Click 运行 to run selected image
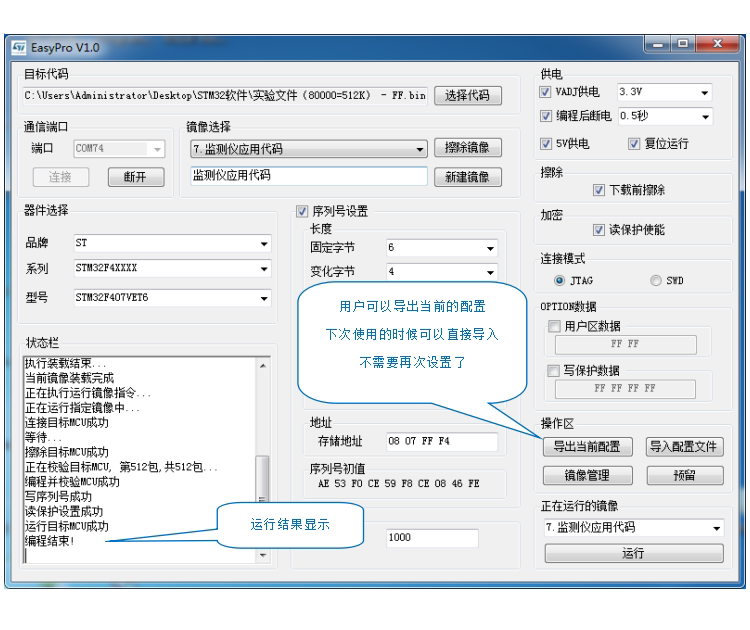The height and width of the screenshot is (630, 750). click(634, 553)
